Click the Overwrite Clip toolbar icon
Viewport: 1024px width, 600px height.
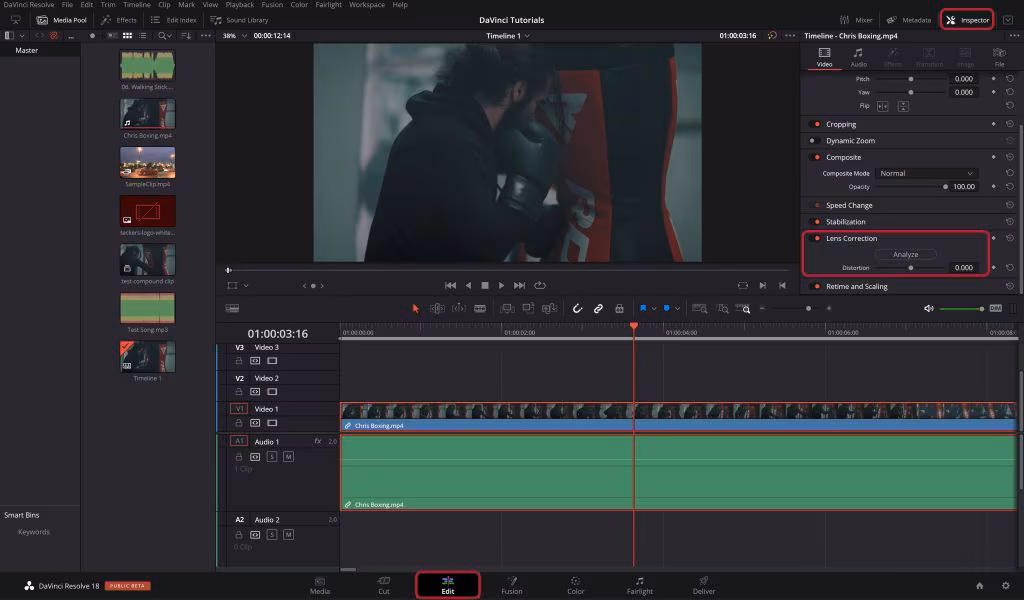[x=528, y=309]
